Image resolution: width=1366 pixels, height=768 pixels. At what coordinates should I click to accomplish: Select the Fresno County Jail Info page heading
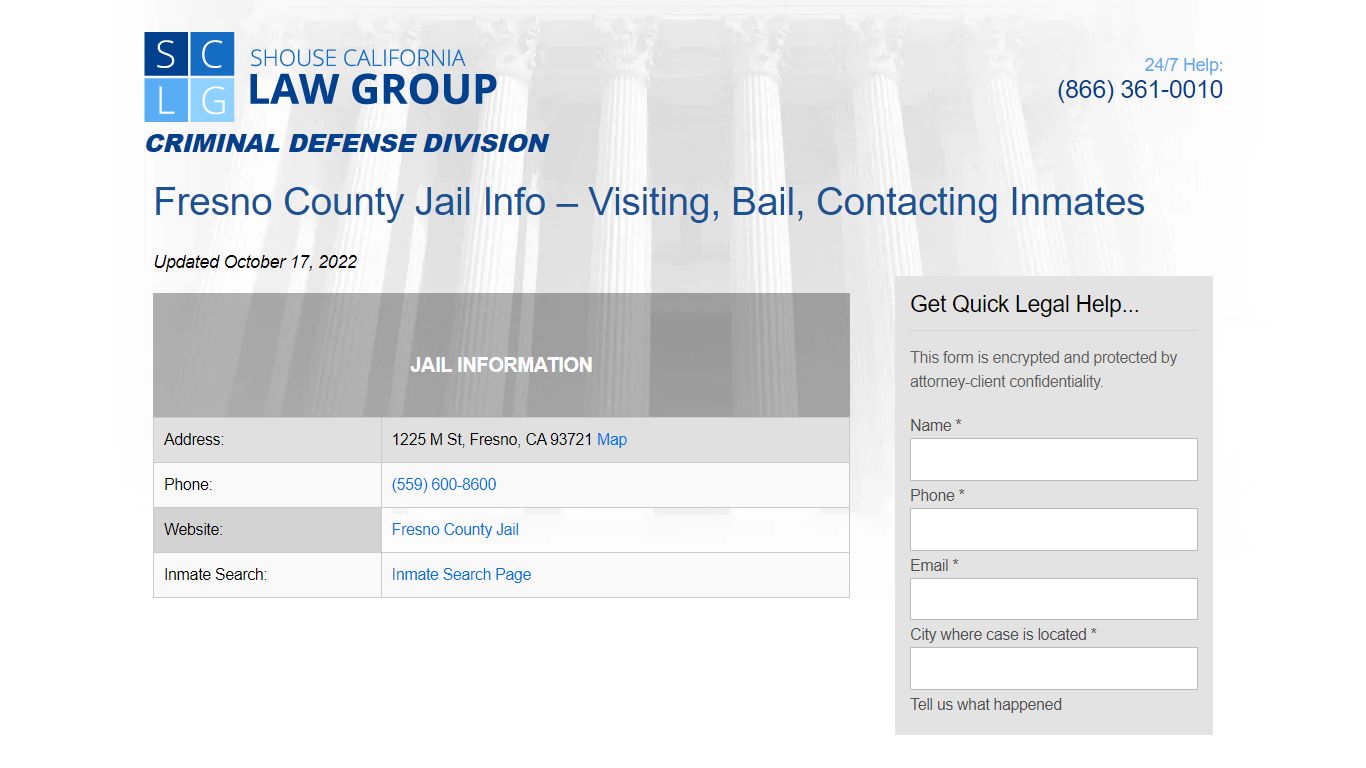point(649,202)
